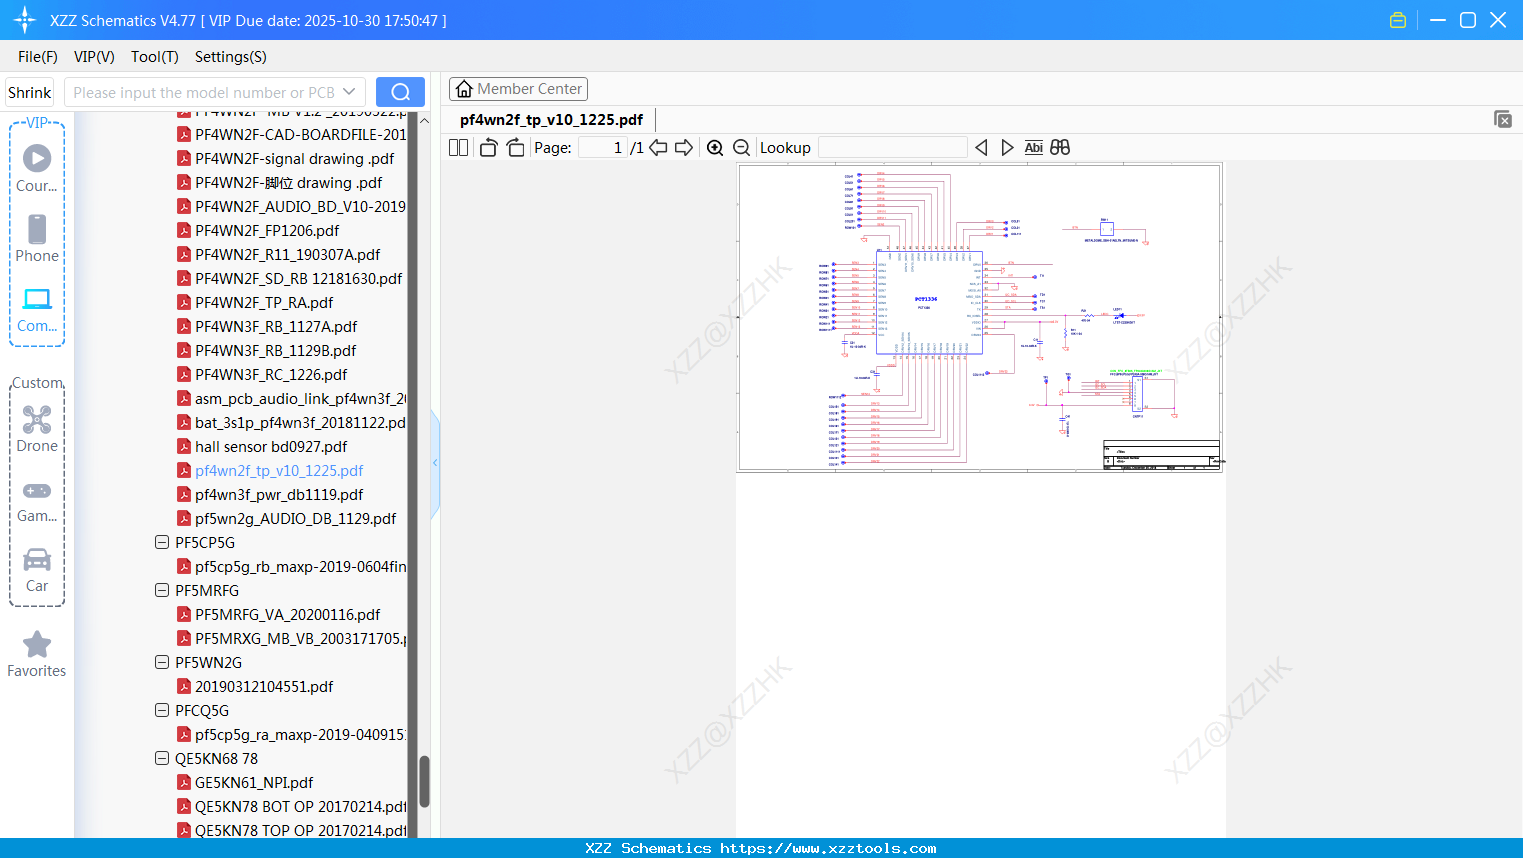The image size is (1523, 858).
Task: Toggle the Abi match-case option
Action: [1034, 147]
